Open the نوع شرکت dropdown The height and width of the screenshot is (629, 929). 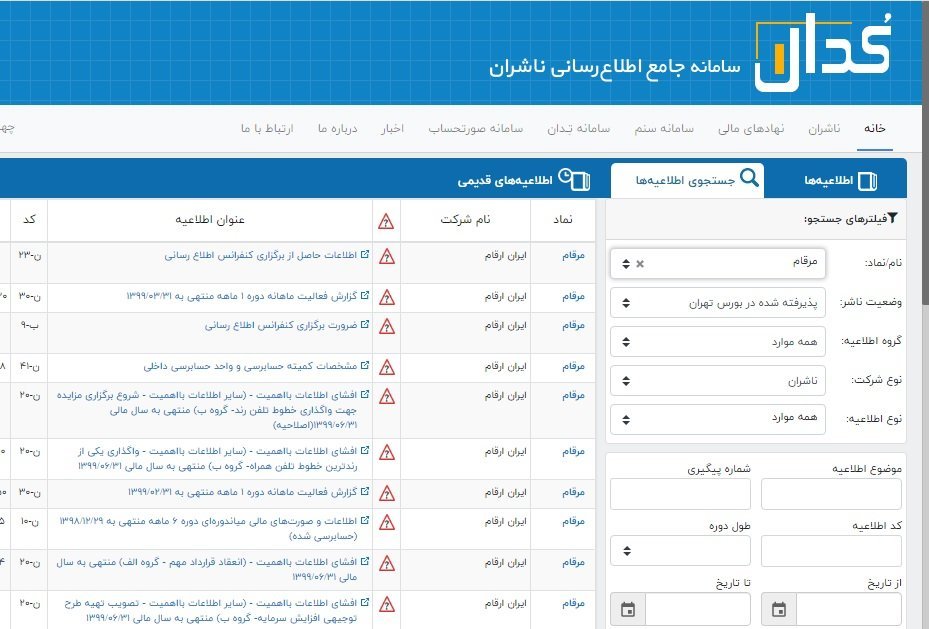(x=718, y=380)
